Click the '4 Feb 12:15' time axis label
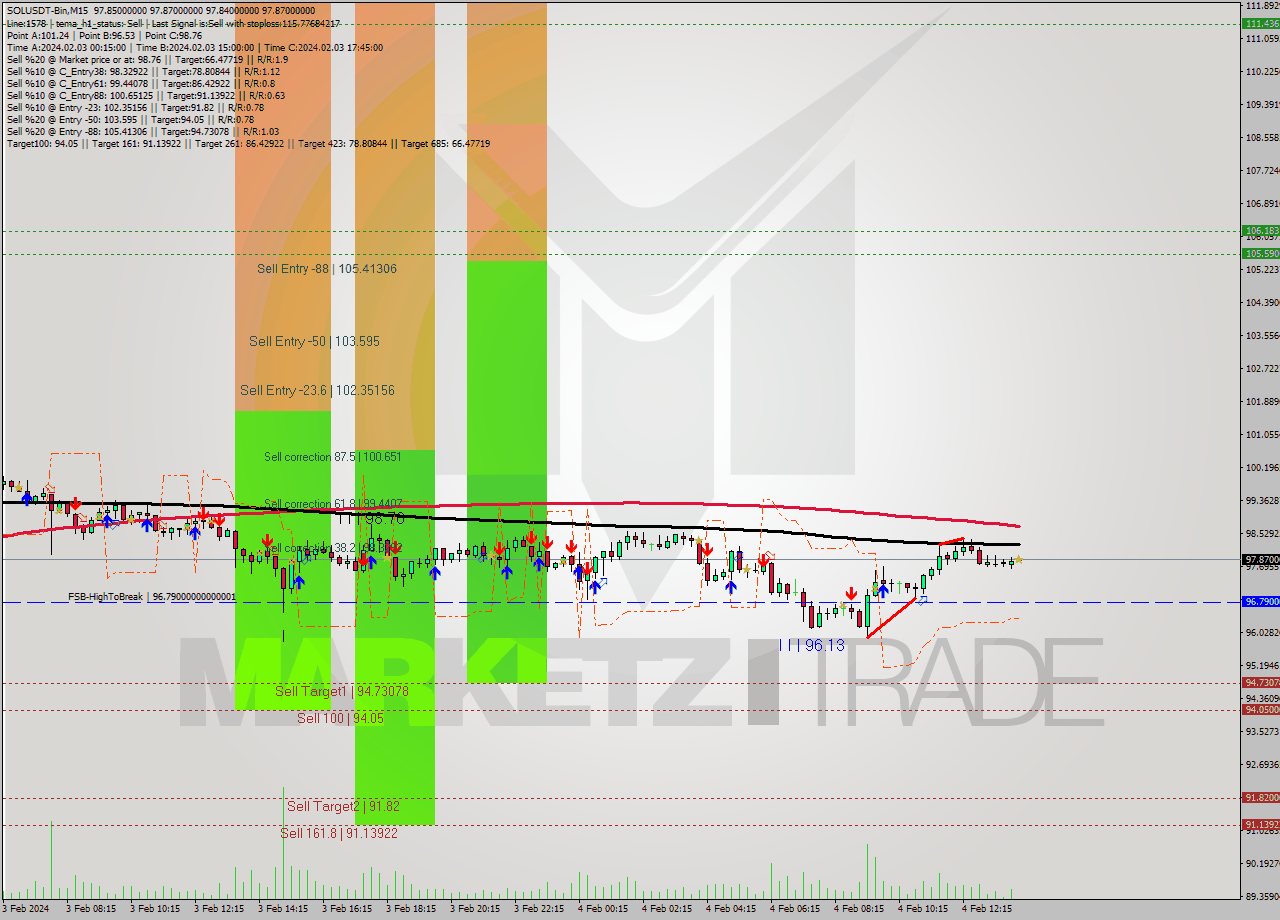 [986, 909]
